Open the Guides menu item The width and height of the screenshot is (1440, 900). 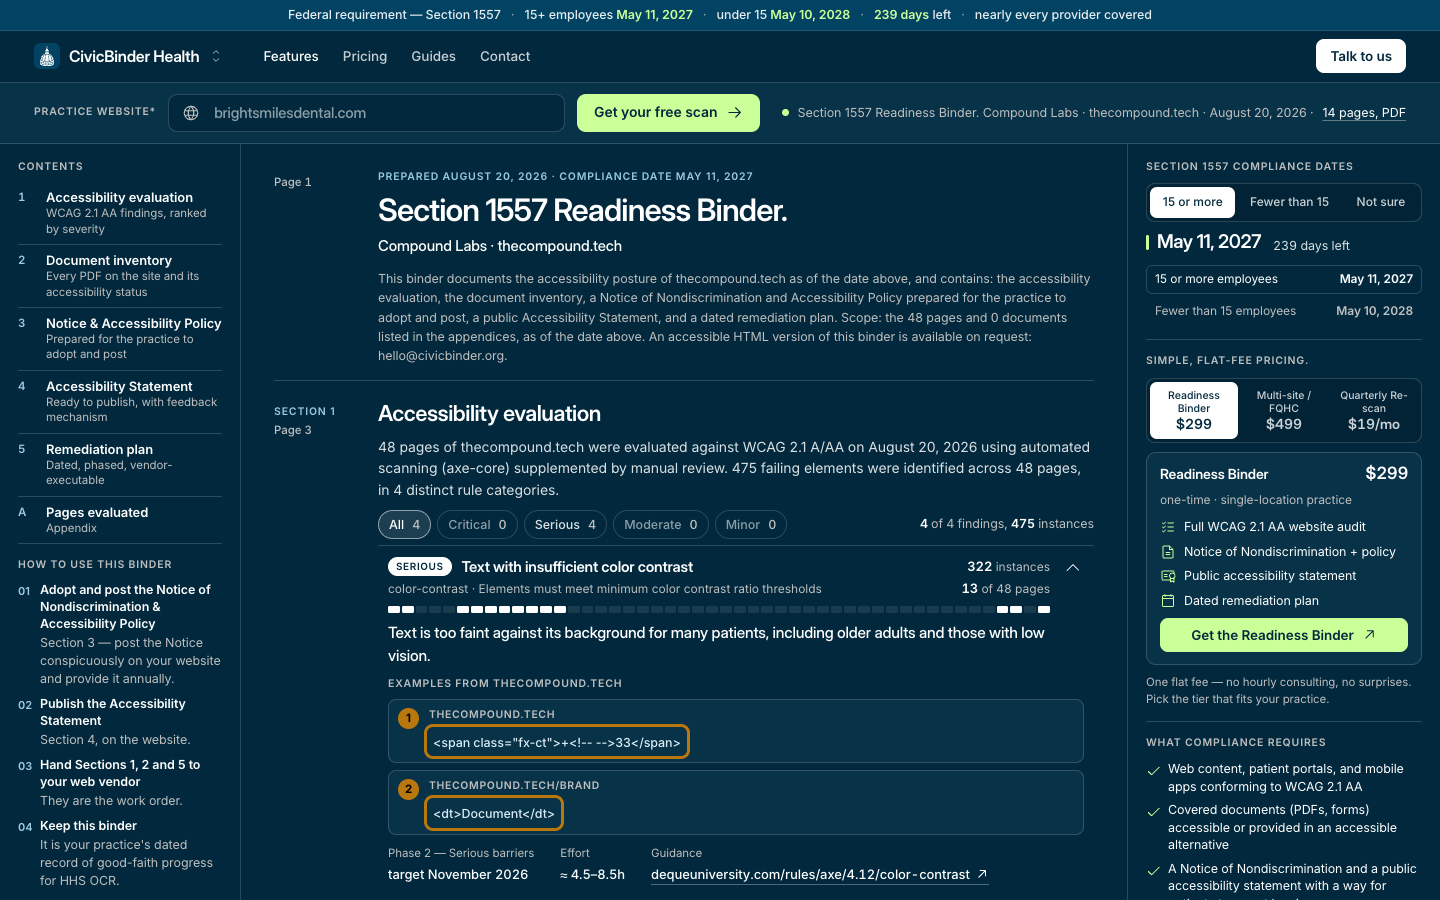[x=434, y=56]
